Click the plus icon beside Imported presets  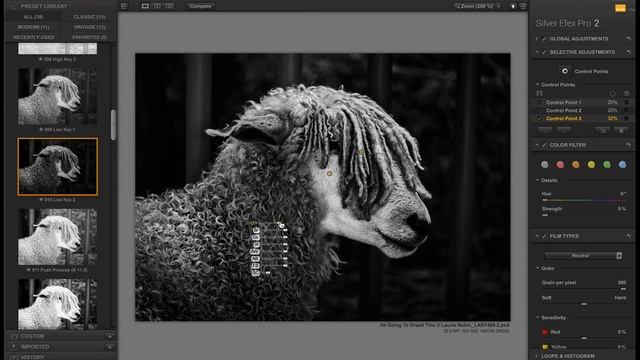click(x=109, y=347)
